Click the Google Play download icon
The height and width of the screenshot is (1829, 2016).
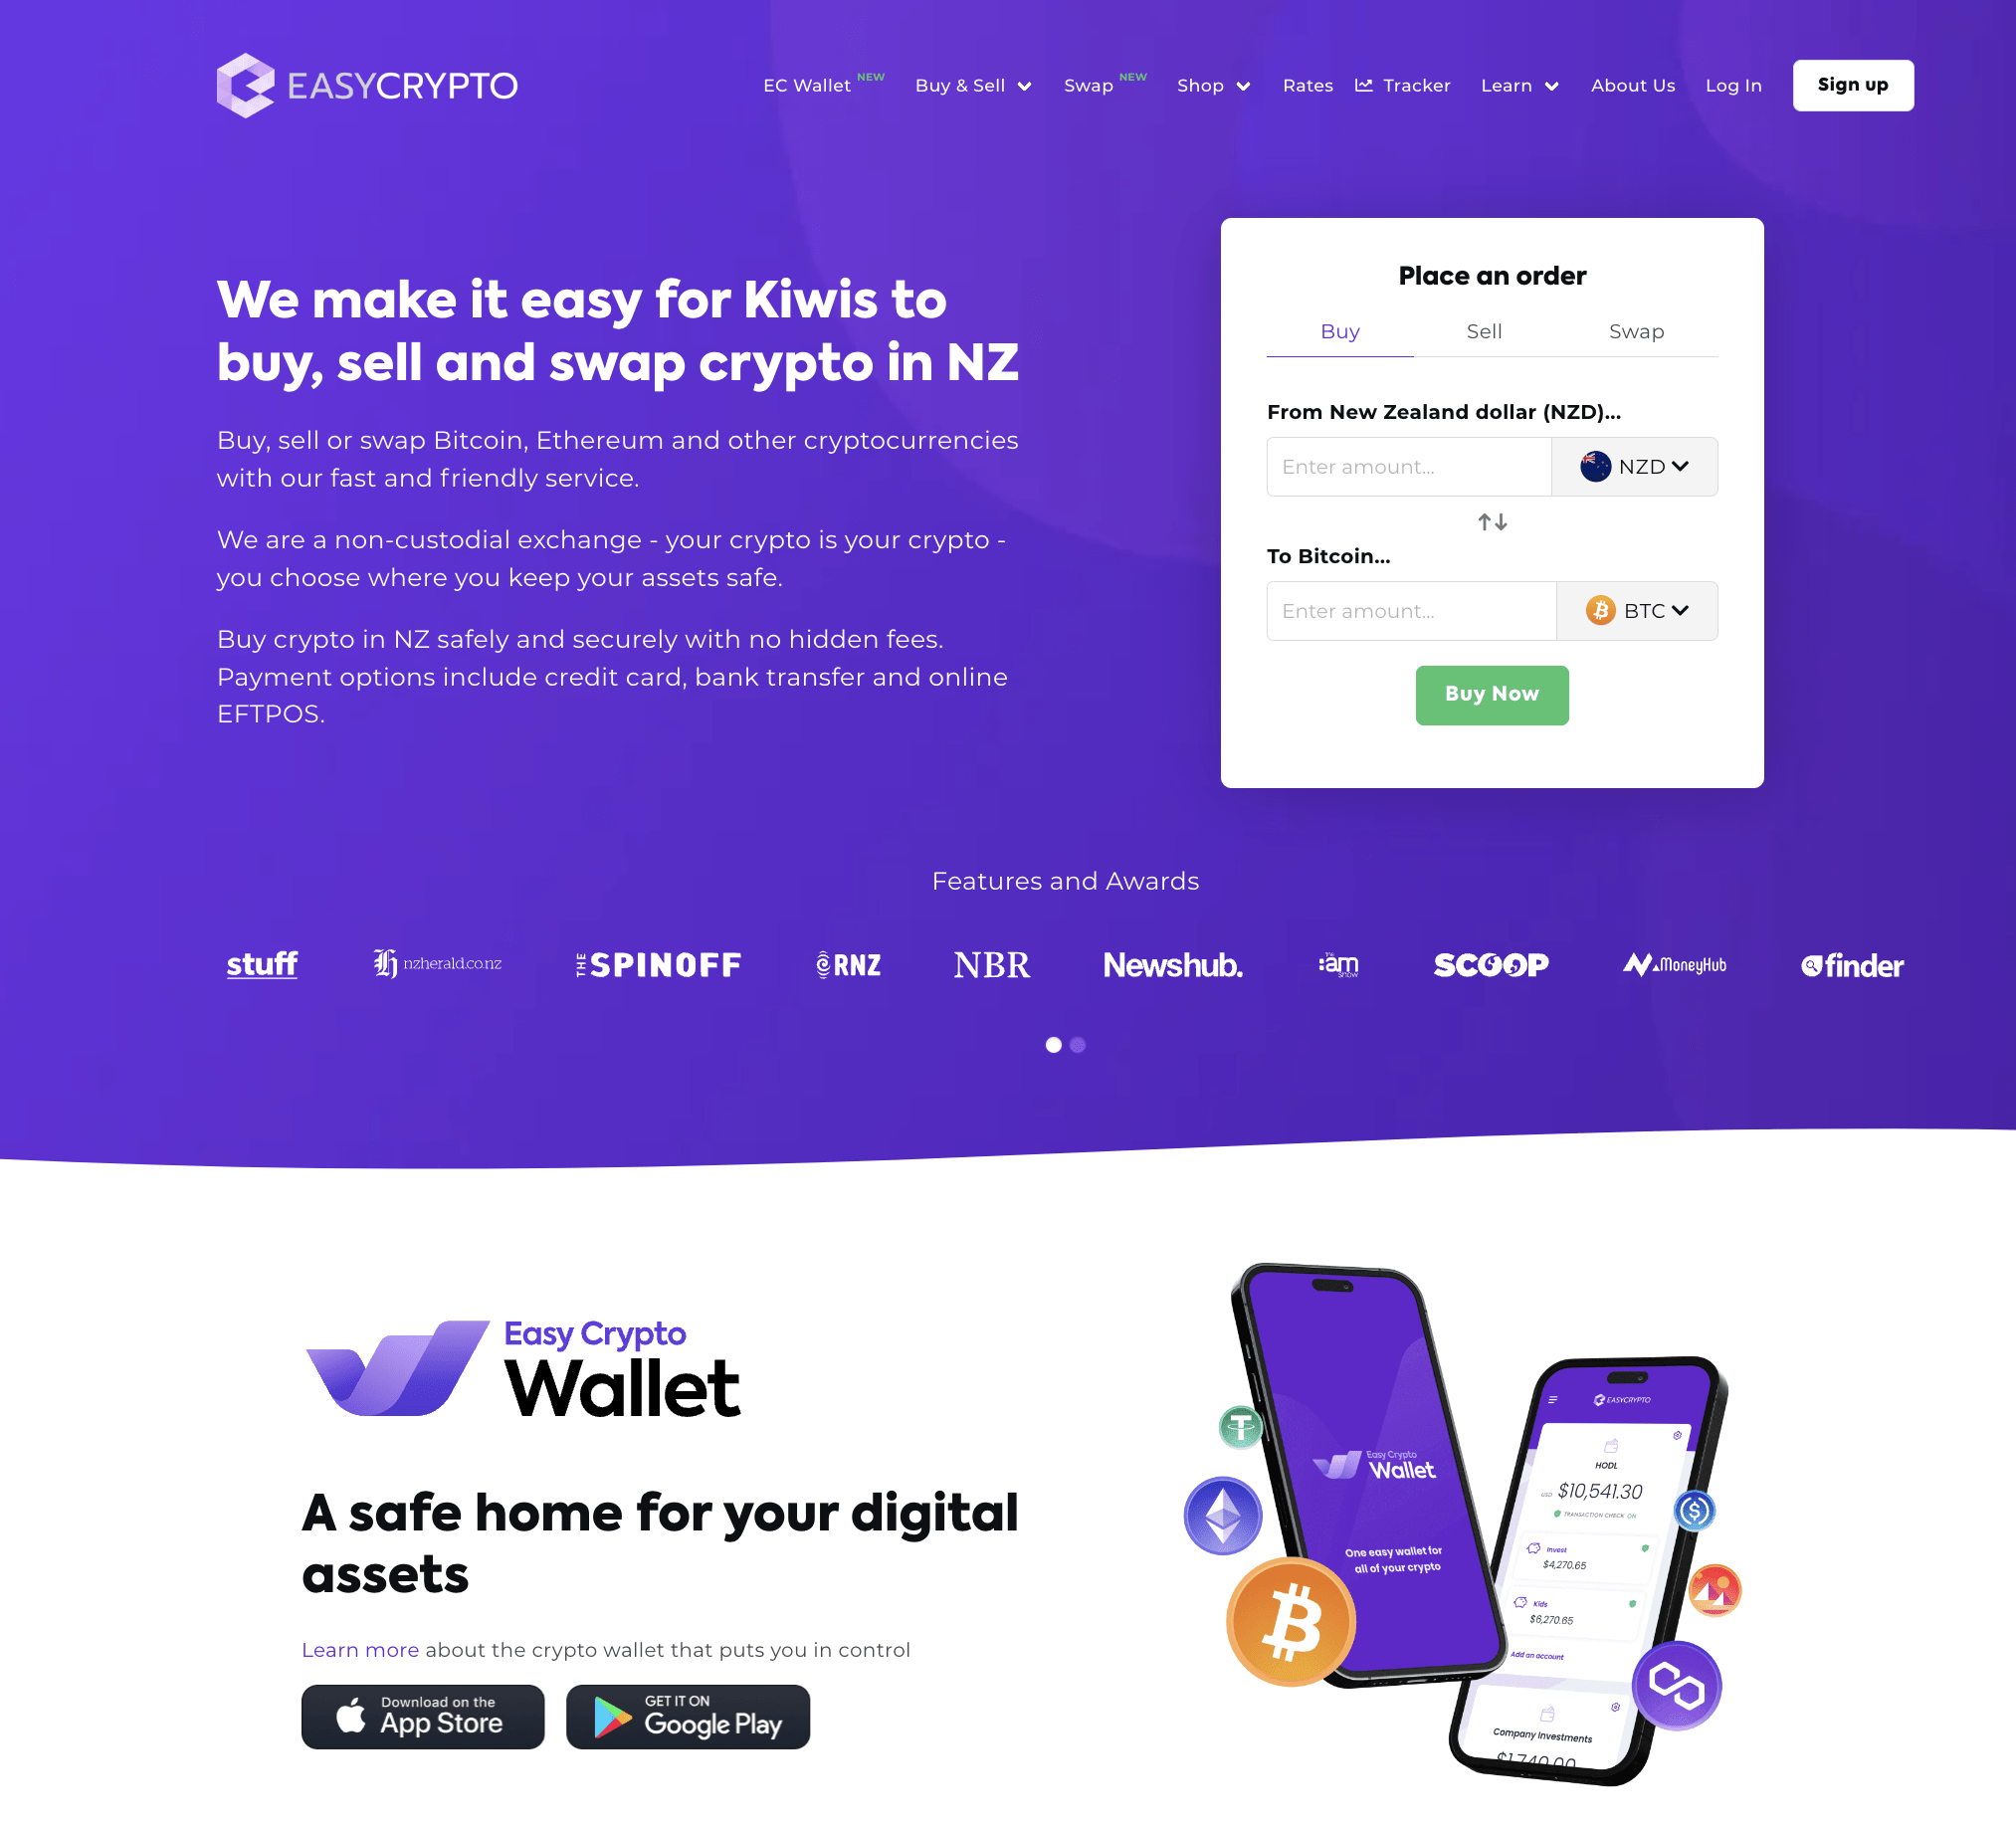(x=689, y=1717)
